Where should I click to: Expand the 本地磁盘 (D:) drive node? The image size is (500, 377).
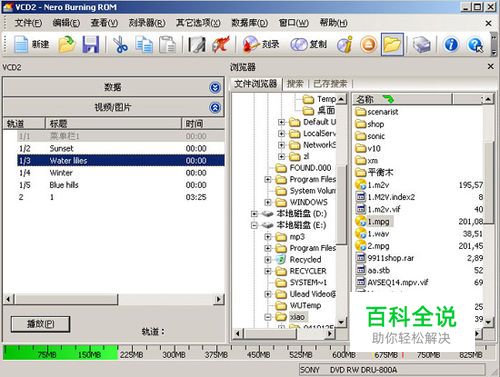click(254, 214)
